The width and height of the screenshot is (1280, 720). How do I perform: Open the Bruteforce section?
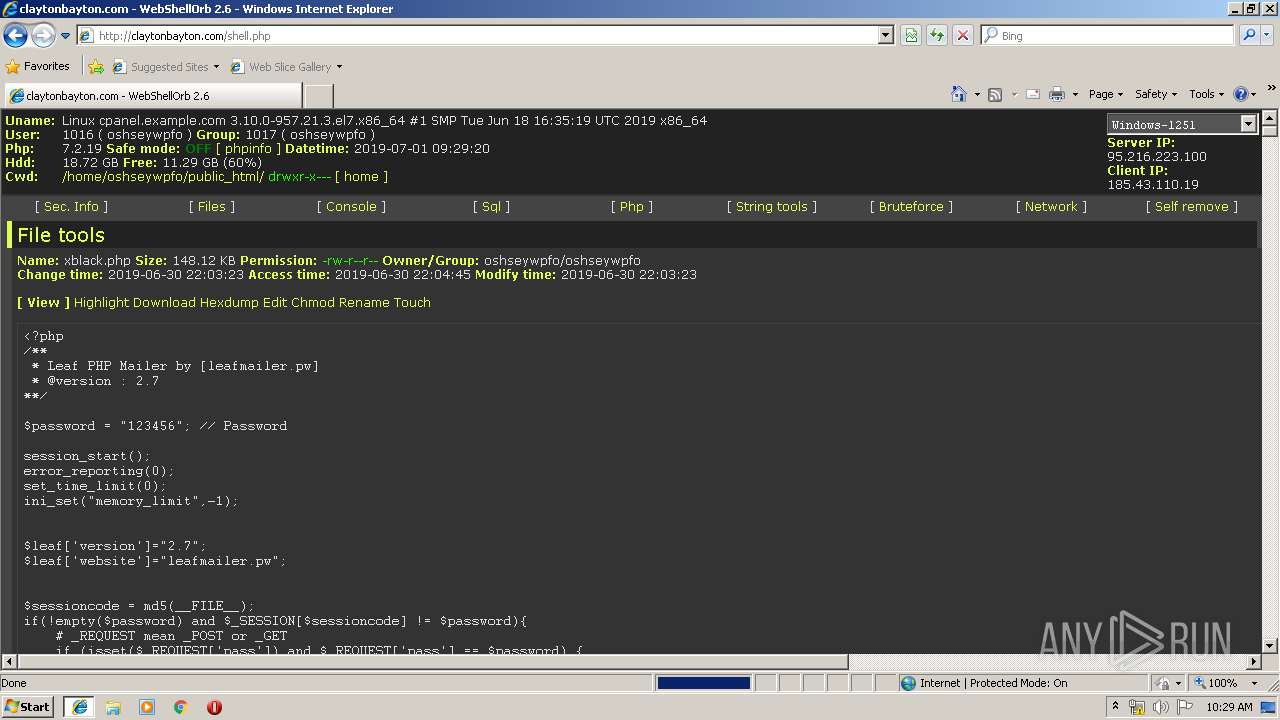point(911,206)
